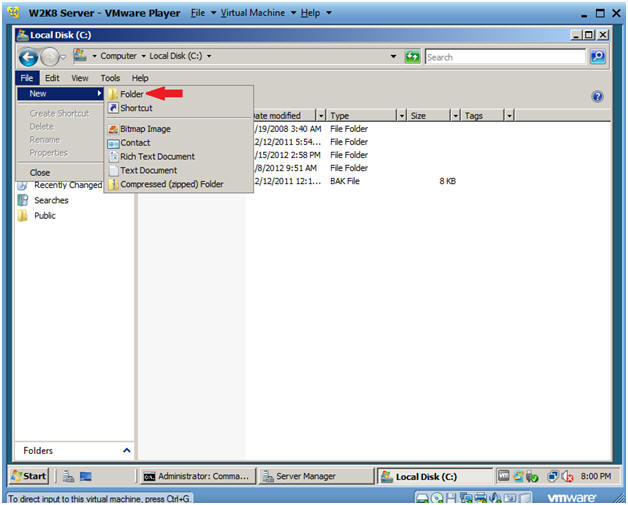
Task: Click the 8:00 PM taskbar clock
Action: 595,476
